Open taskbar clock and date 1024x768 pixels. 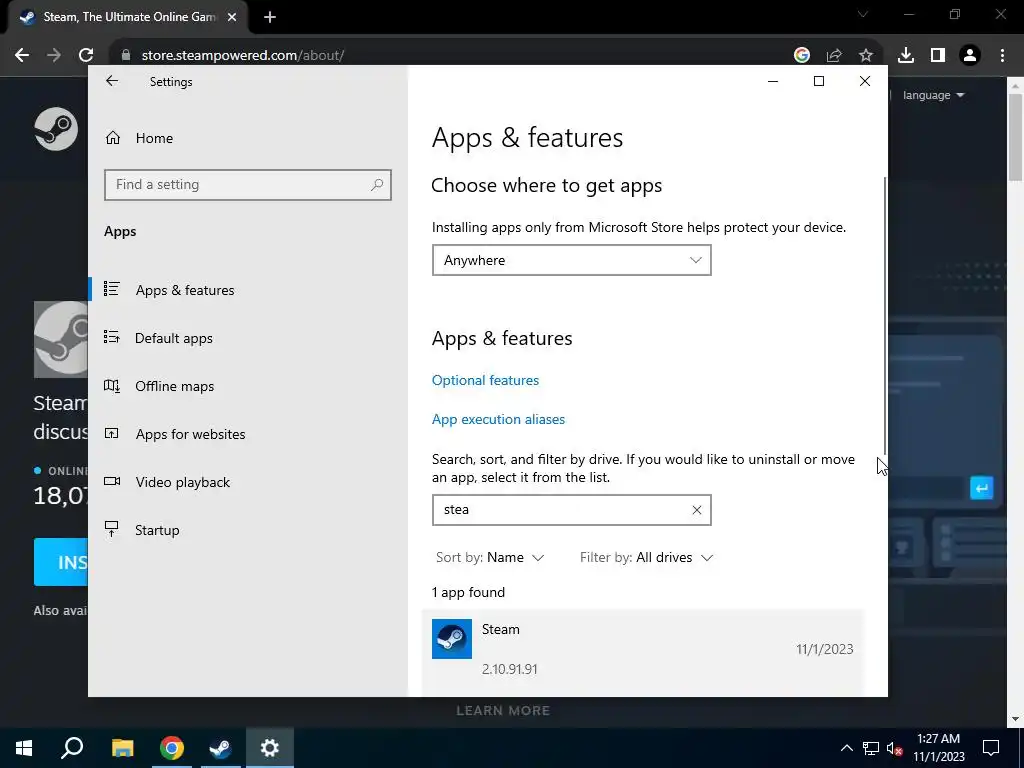click(x=938, y=748)
